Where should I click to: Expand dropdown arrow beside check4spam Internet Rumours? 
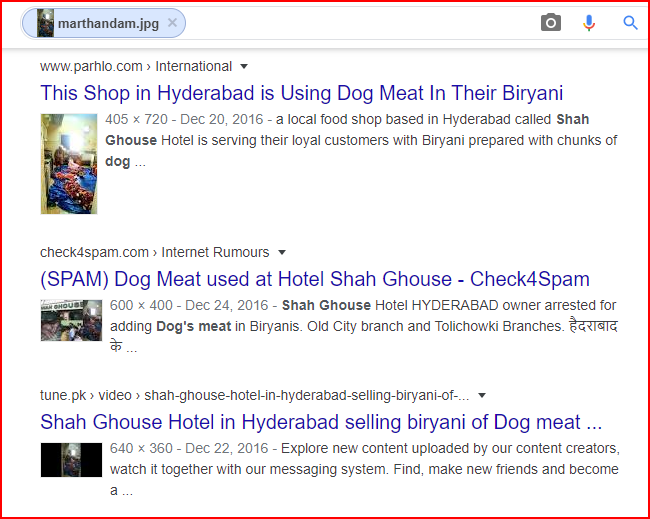pyautogui.click(x=282, y=252)
